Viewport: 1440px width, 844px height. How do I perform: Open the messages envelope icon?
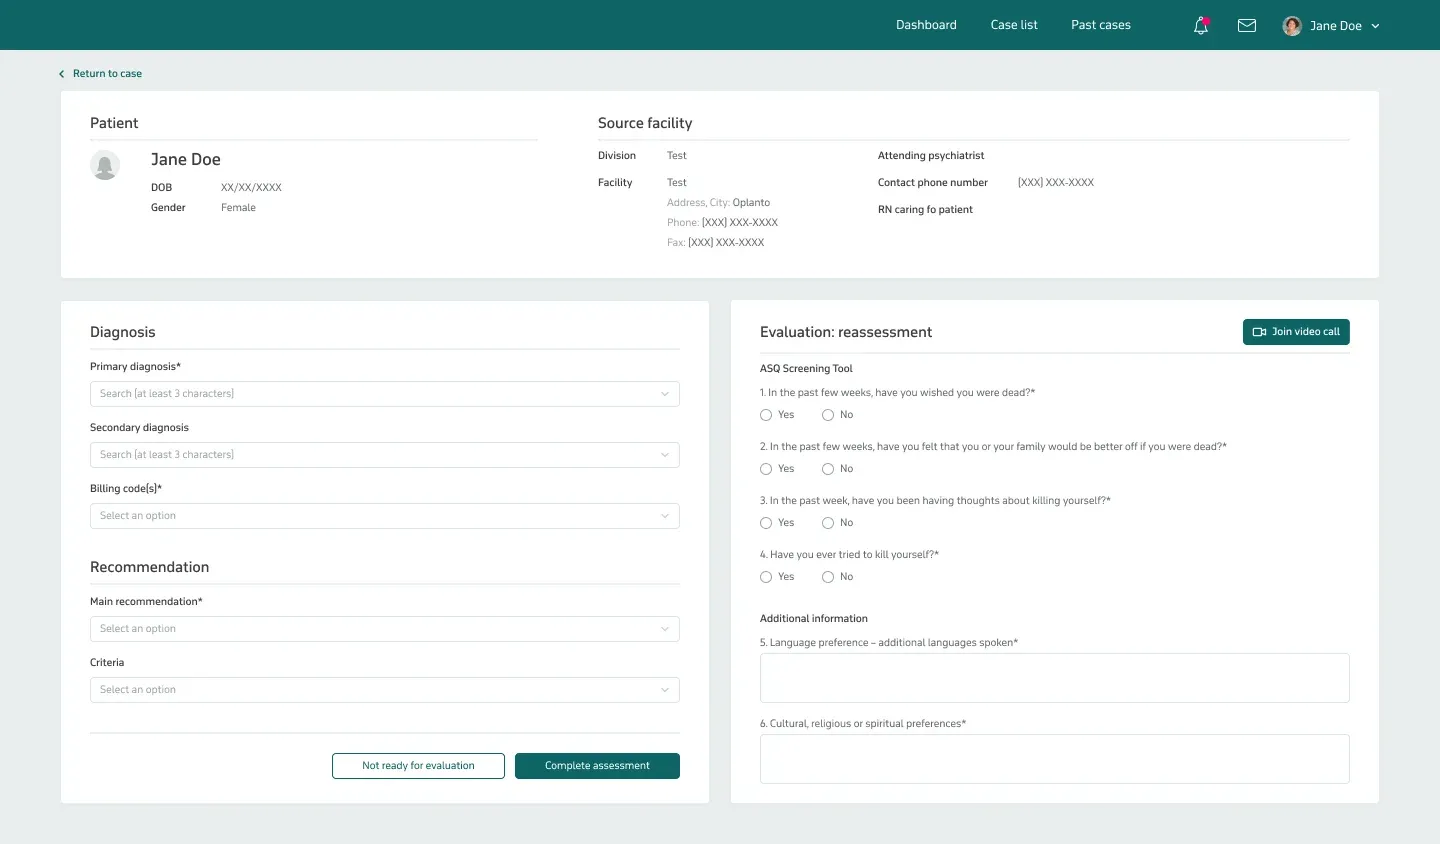[x=1247, y=26]
